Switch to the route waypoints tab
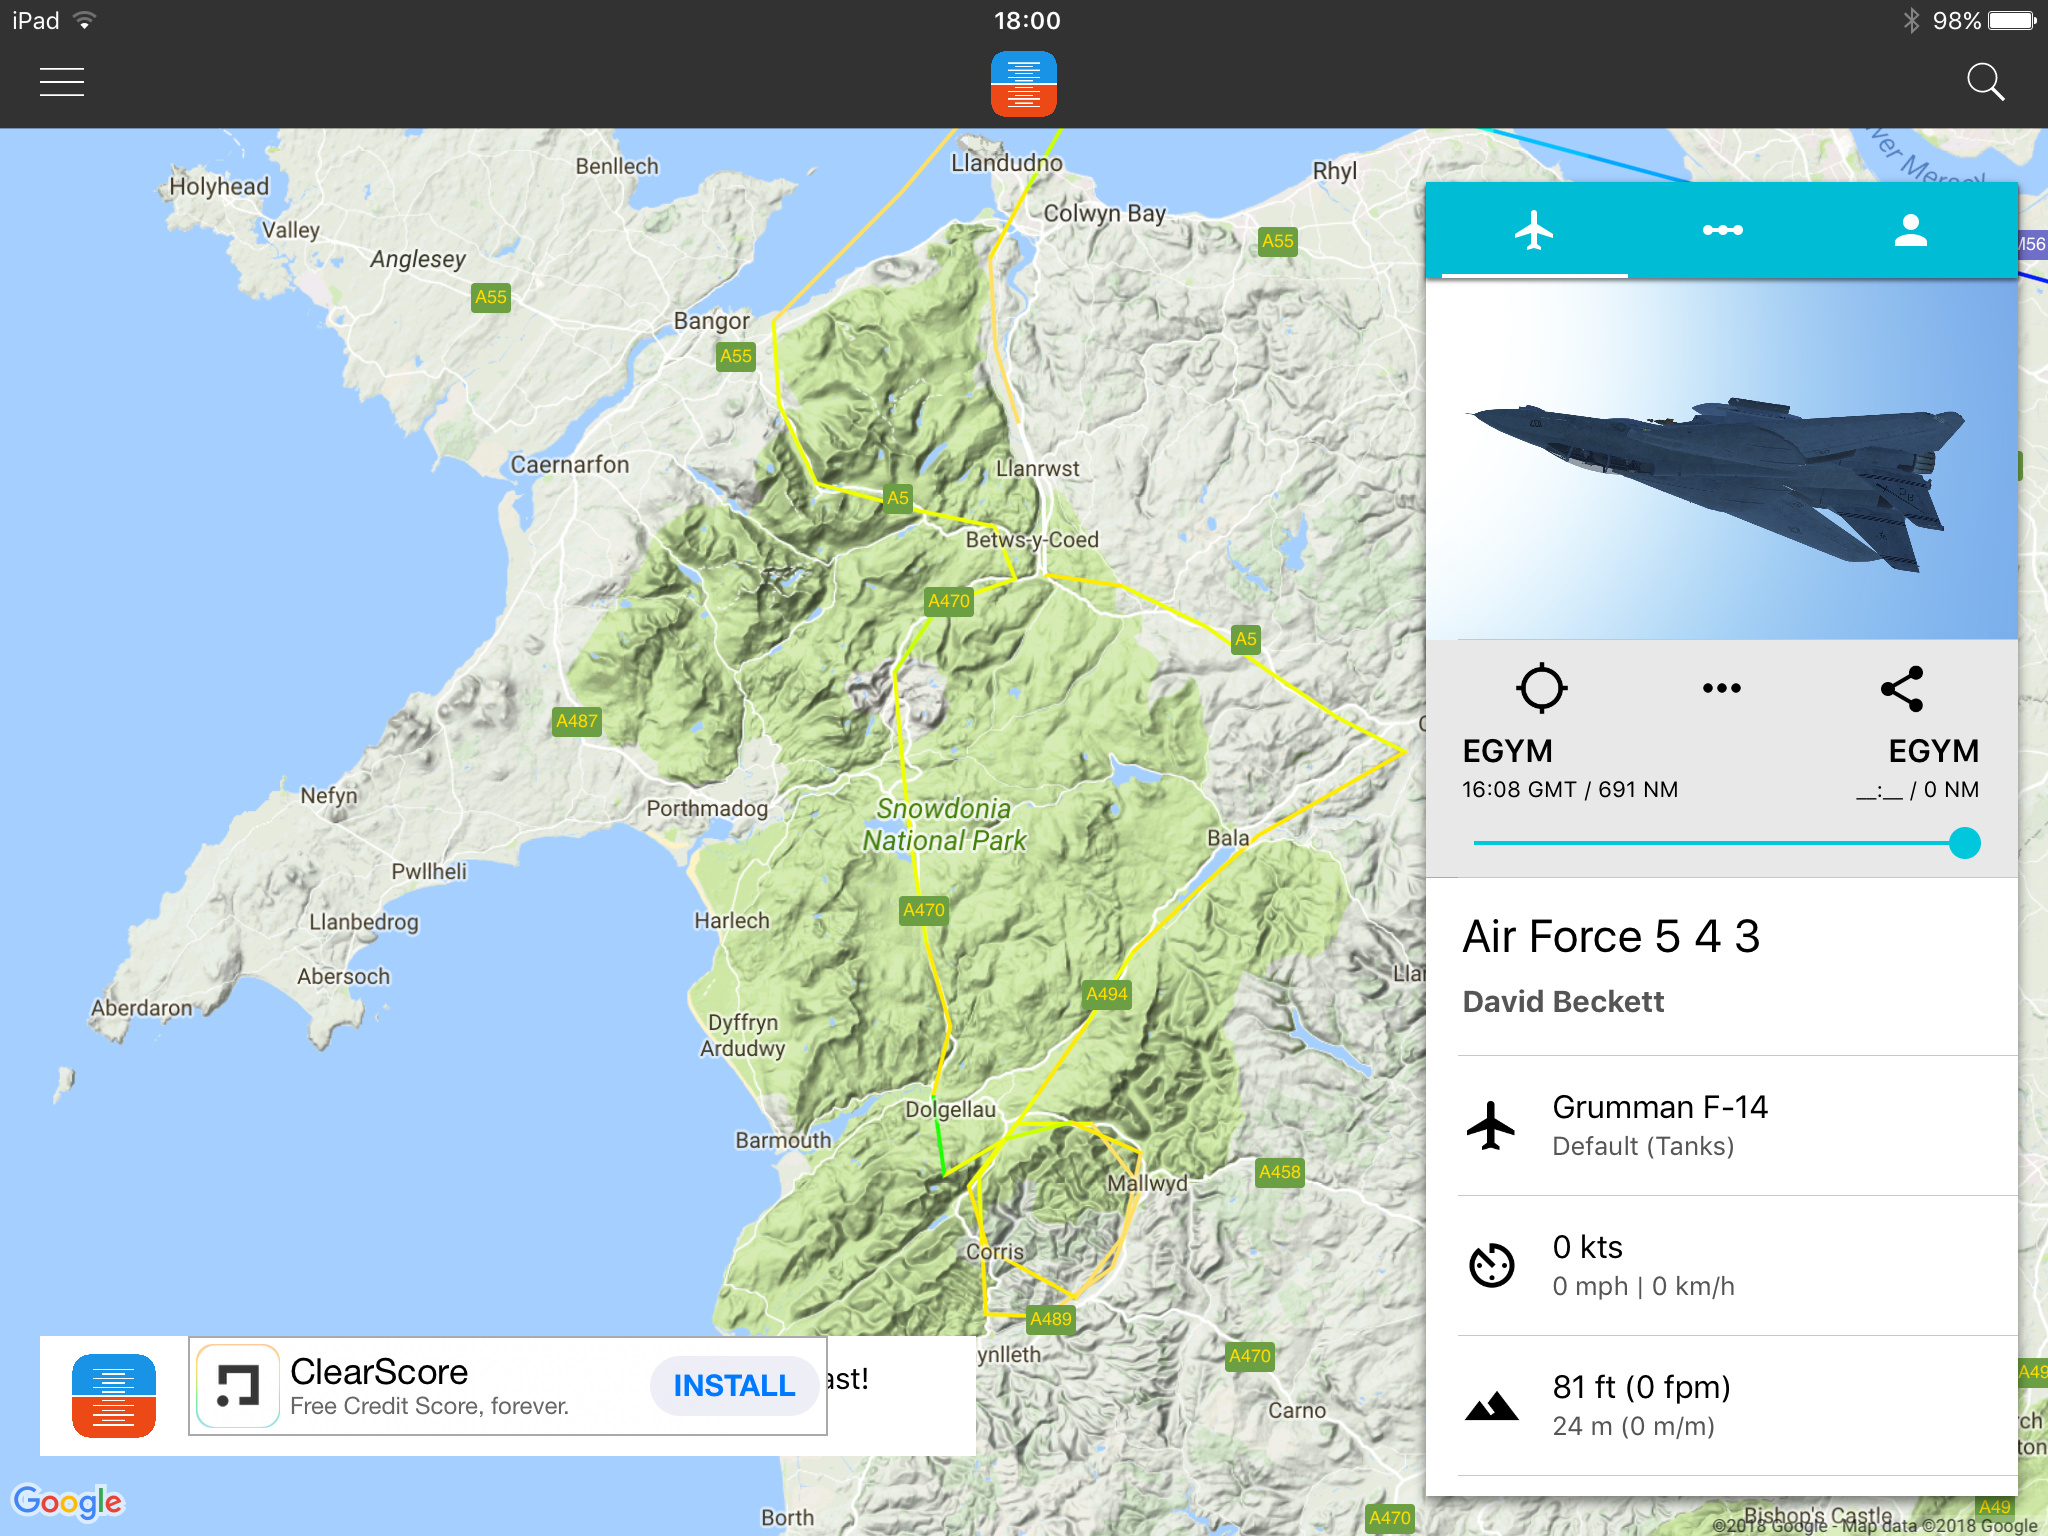This screenshot has height=1536, width=2048. click(x=1722, y=231)
